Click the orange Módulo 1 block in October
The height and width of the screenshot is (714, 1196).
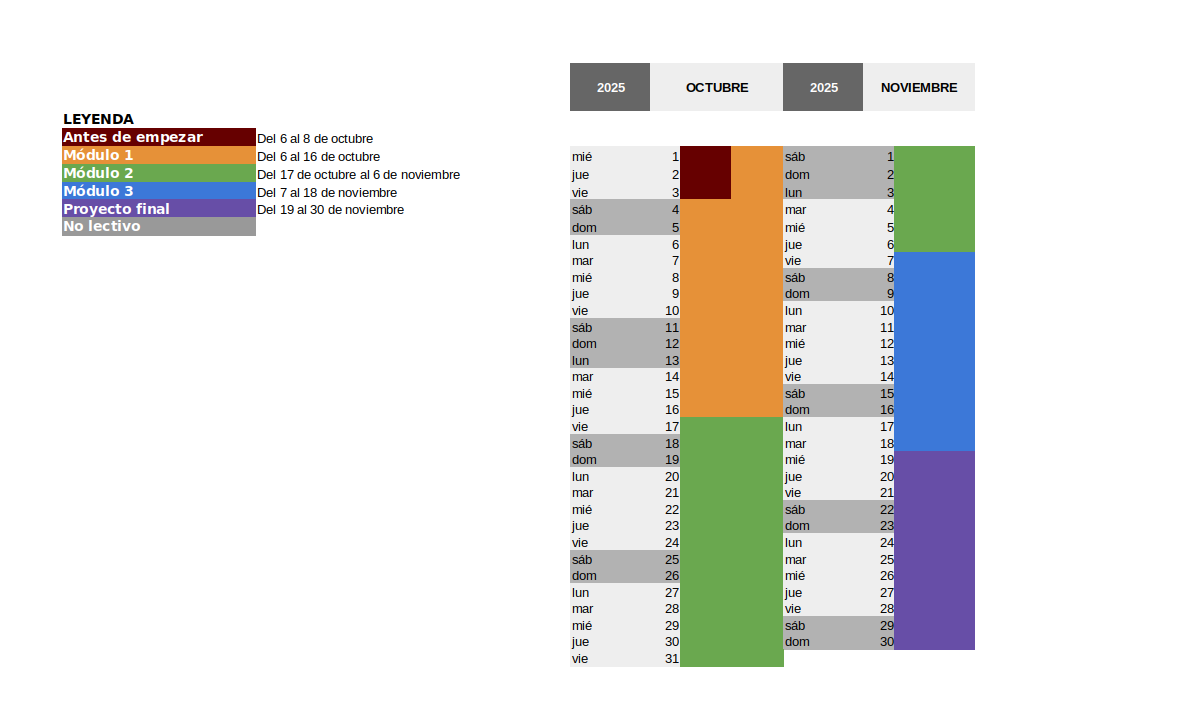(x=731, y=308)
